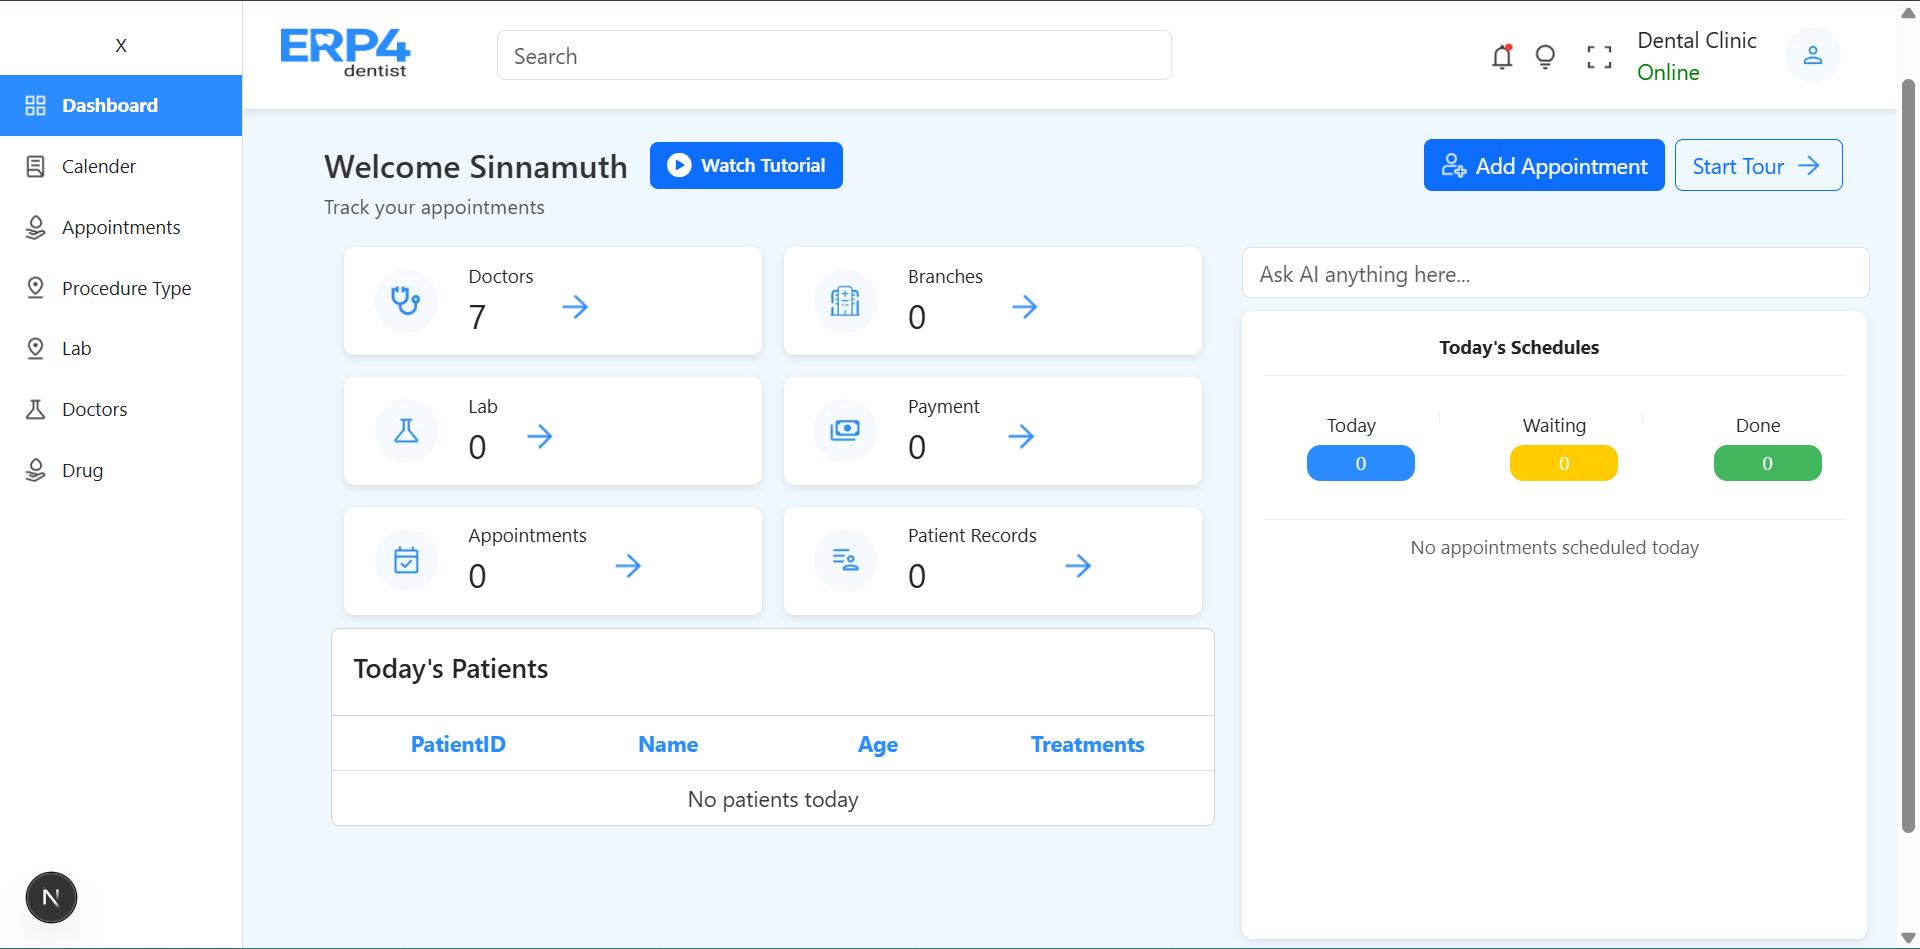Click the scrollbar down arrow
This screenshot has height=949, width=1920.
point(1908,937)
